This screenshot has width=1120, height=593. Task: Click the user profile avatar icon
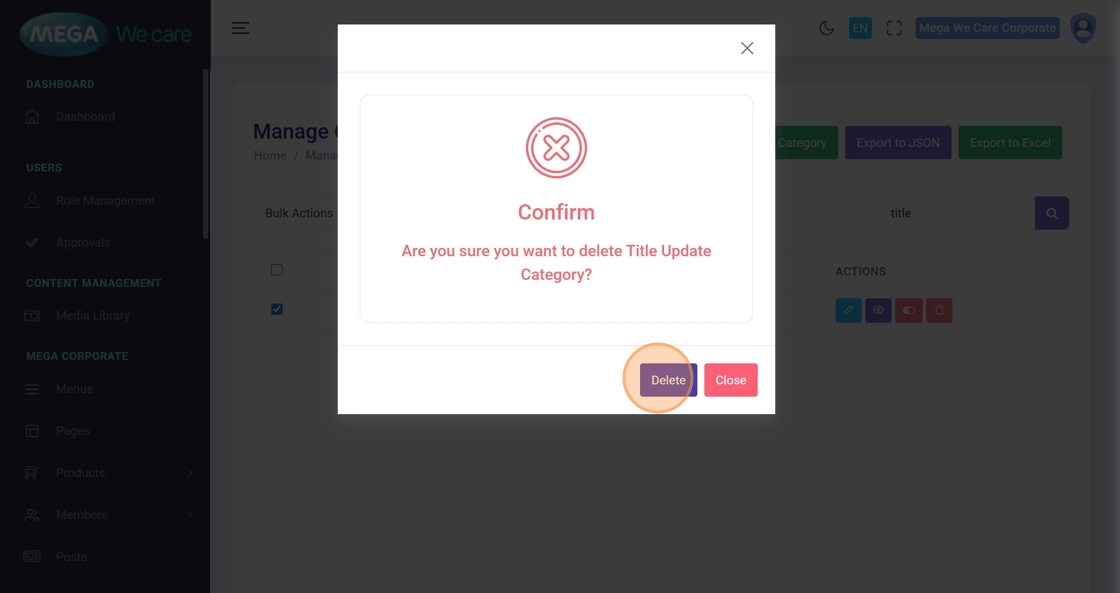click(1083, 28)
